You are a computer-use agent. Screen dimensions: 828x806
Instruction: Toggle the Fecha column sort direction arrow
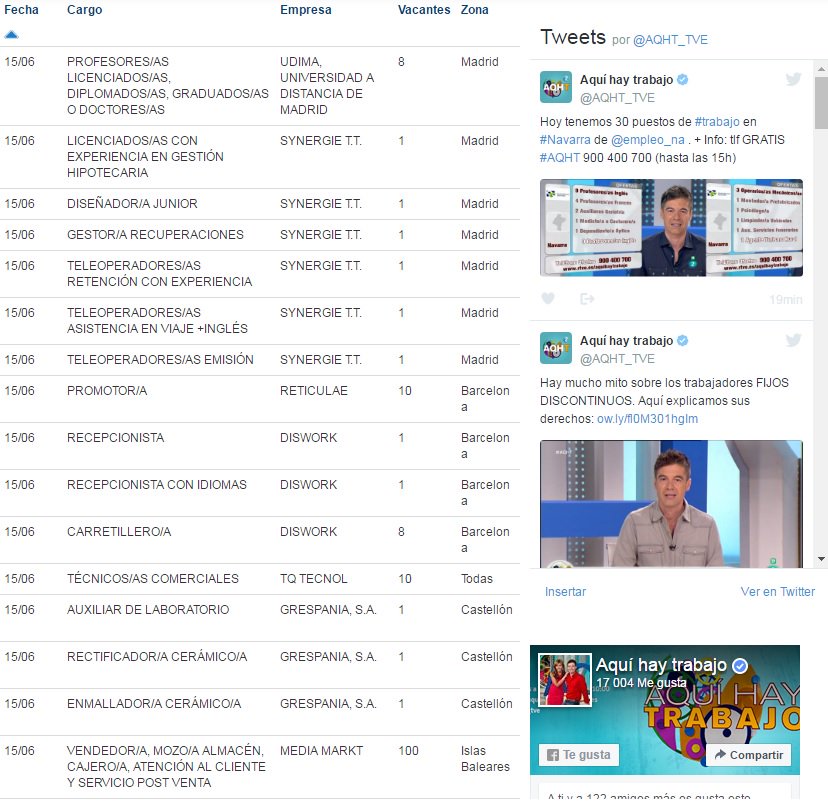[12, 33]
